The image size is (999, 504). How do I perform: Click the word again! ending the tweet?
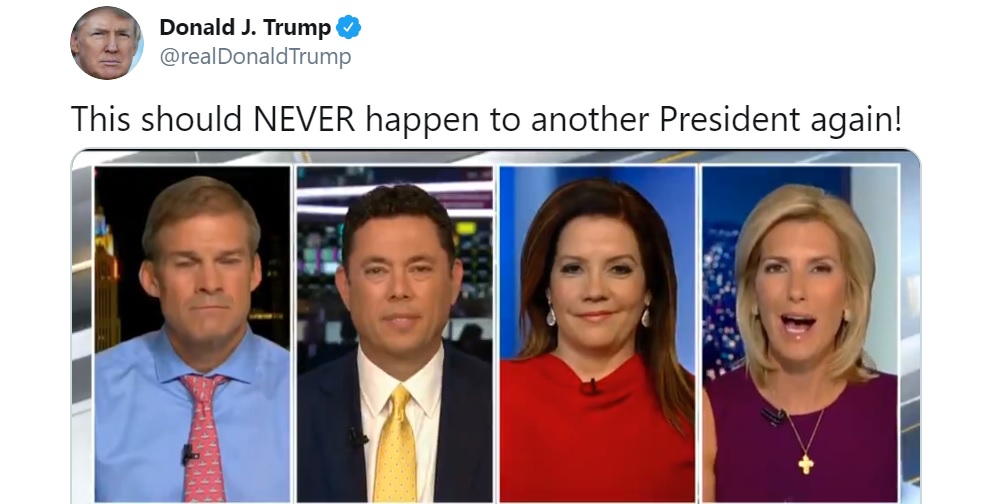tap(856, 120)
